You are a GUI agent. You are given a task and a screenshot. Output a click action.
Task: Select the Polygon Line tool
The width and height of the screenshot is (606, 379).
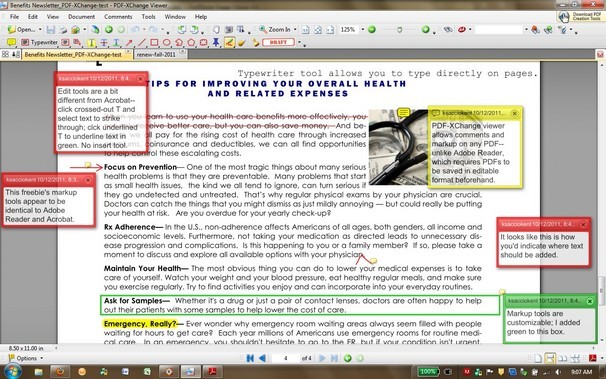coord(179,42)
